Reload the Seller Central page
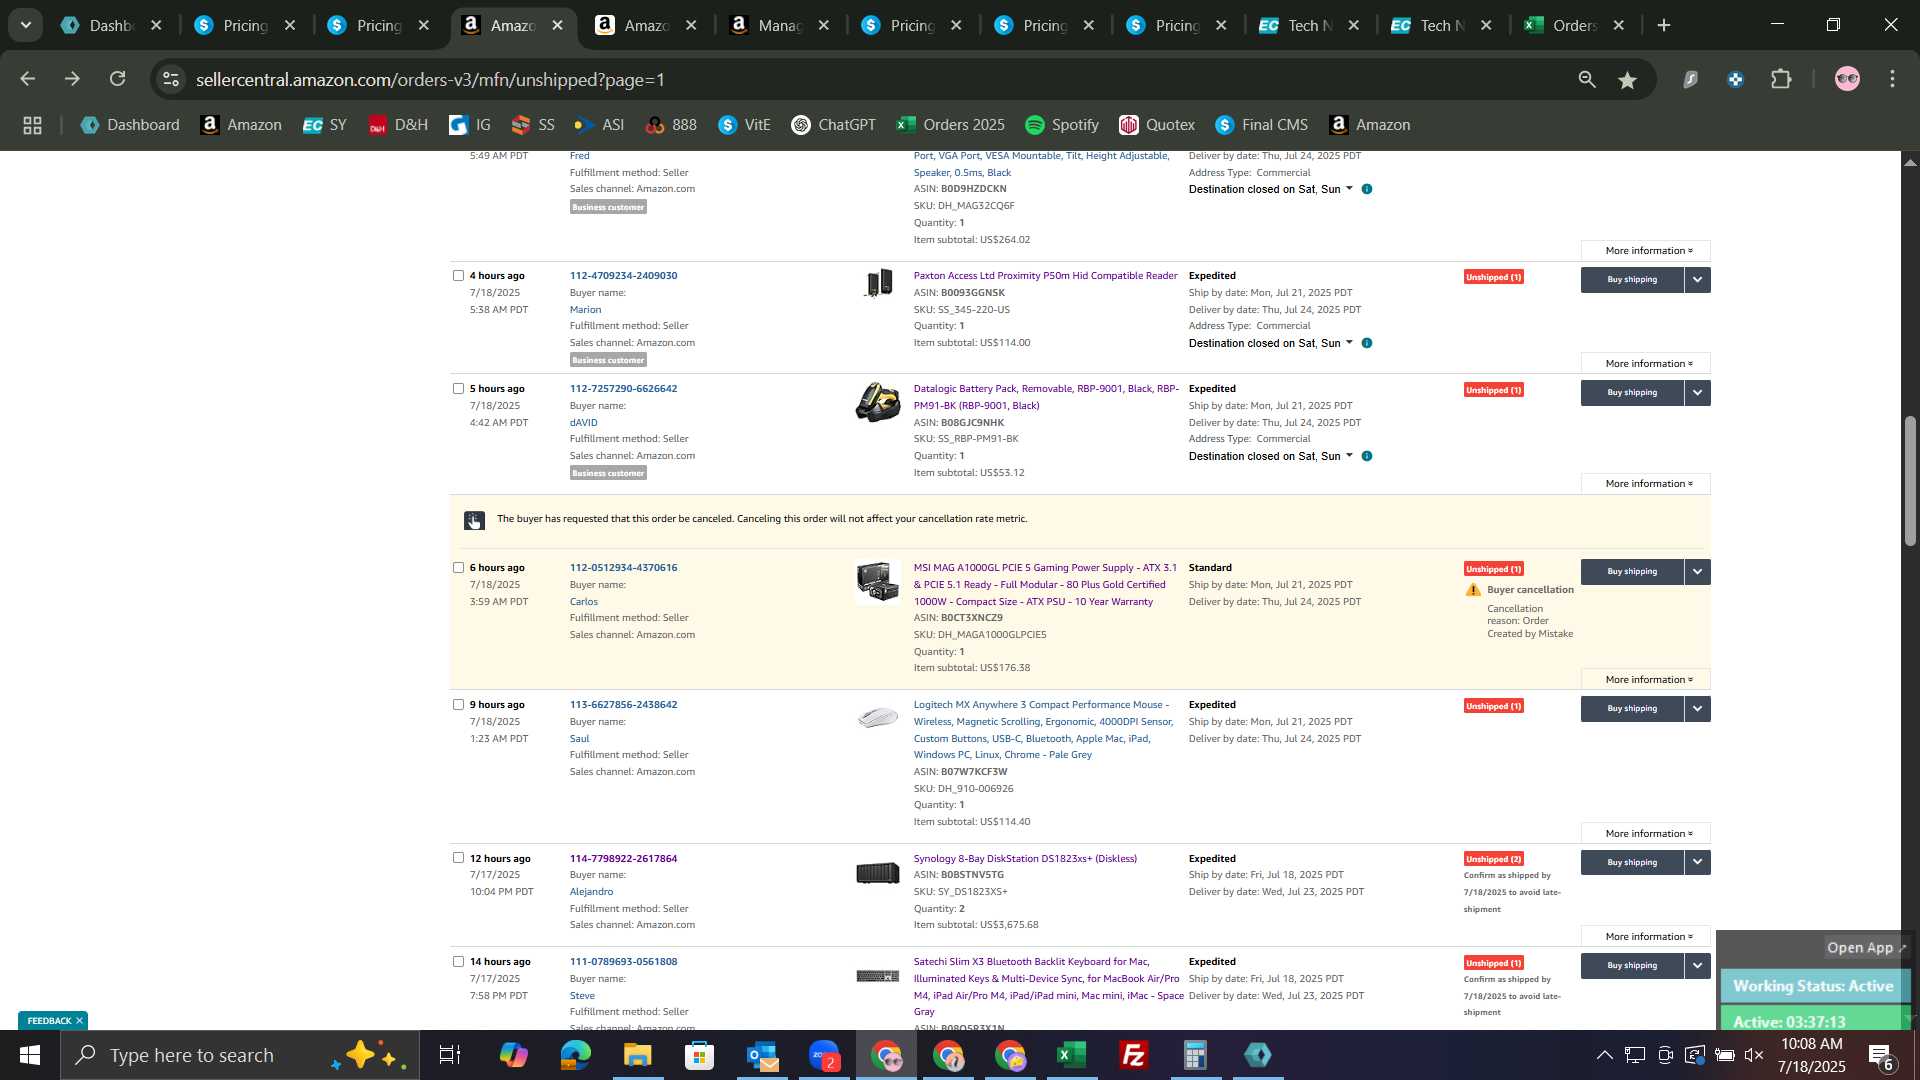Image resolution: width=1920 pixels, height=1080 pixels. tap(118, 79)
